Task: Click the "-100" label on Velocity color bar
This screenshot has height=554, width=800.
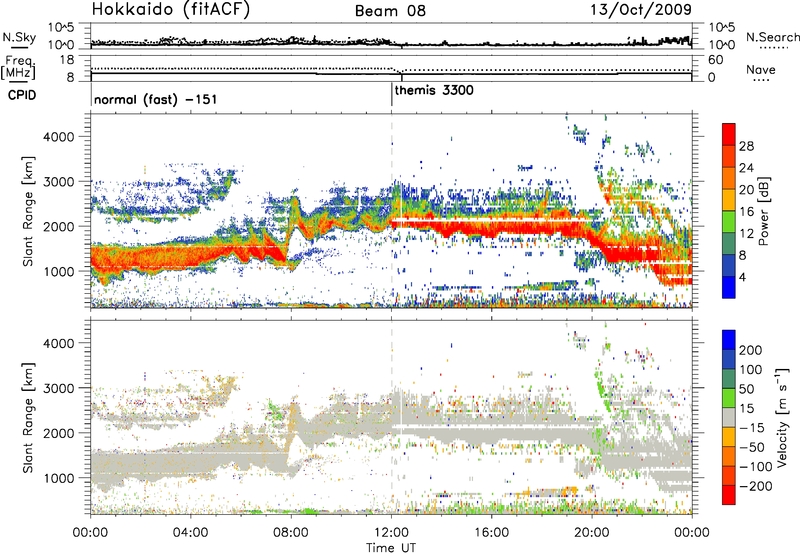Action: (755, 467)
